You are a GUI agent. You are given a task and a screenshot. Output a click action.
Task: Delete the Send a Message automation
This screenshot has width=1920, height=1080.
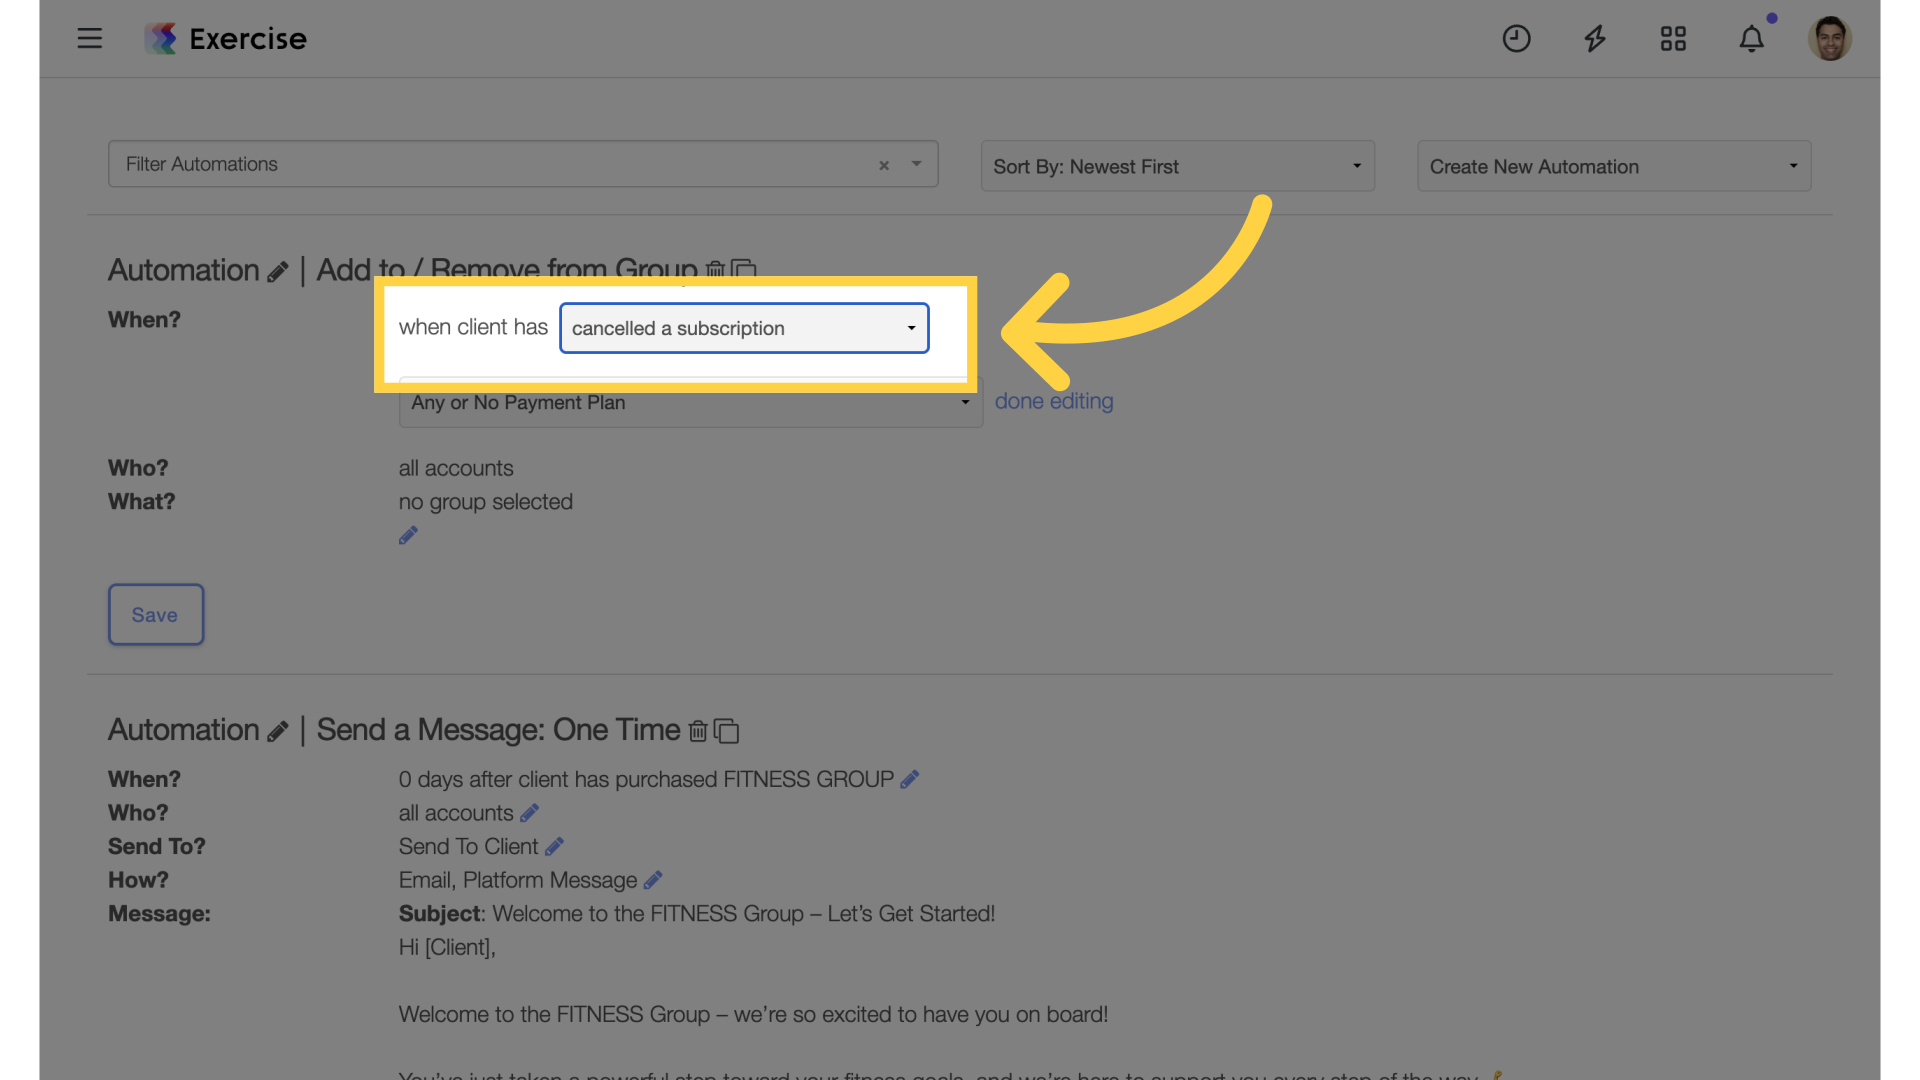tap(698, 731)
